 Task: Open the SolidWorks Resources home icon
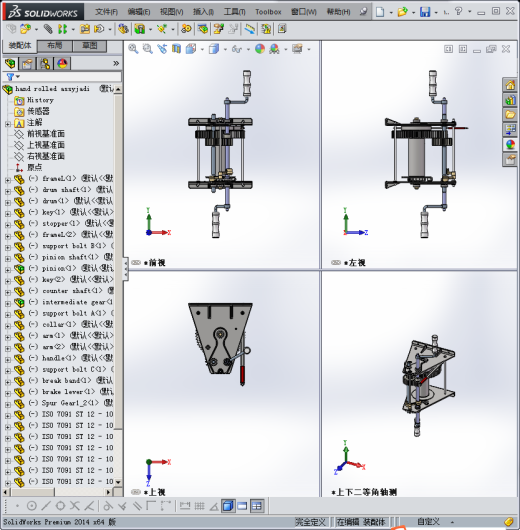(510, 85)
